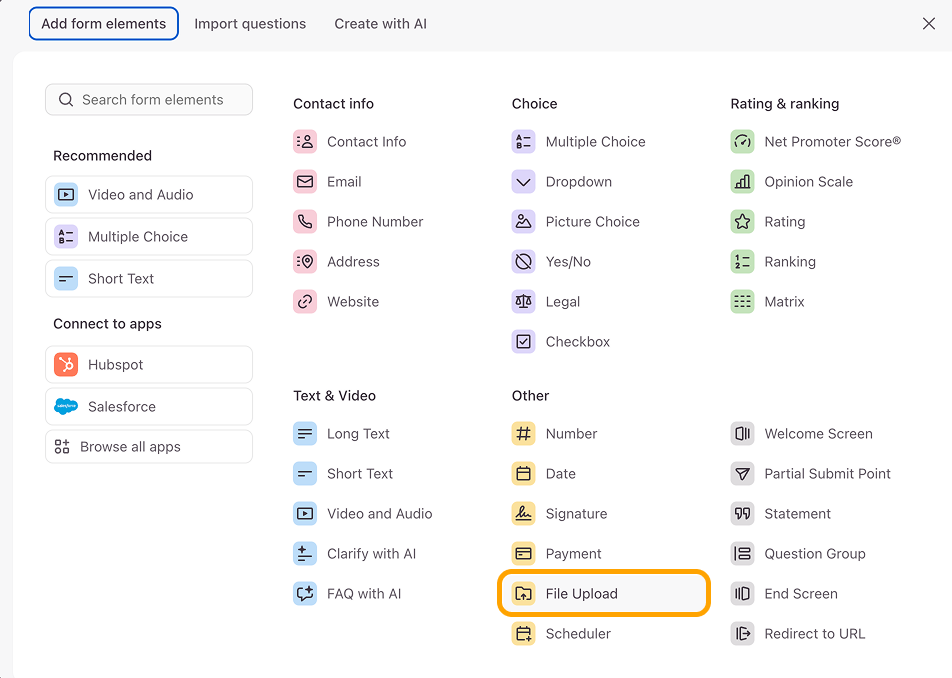The width and height of the screenshot is (952, 678).
Task: Switch to the Import questions tab
Action: [250, 24]
